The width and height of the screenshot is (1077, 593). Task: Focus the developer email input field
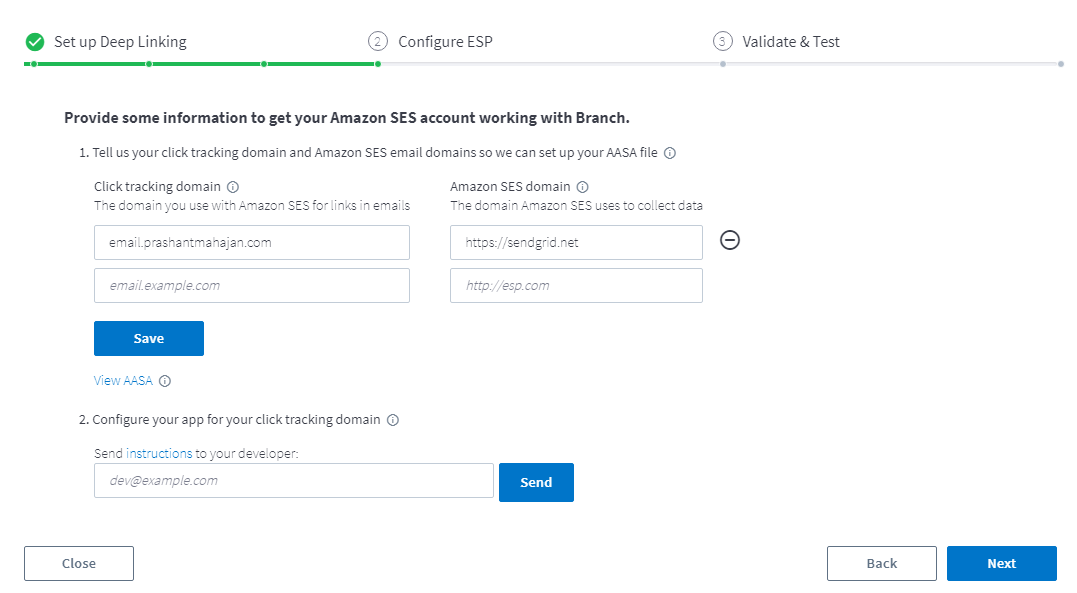tap(293, 481)
